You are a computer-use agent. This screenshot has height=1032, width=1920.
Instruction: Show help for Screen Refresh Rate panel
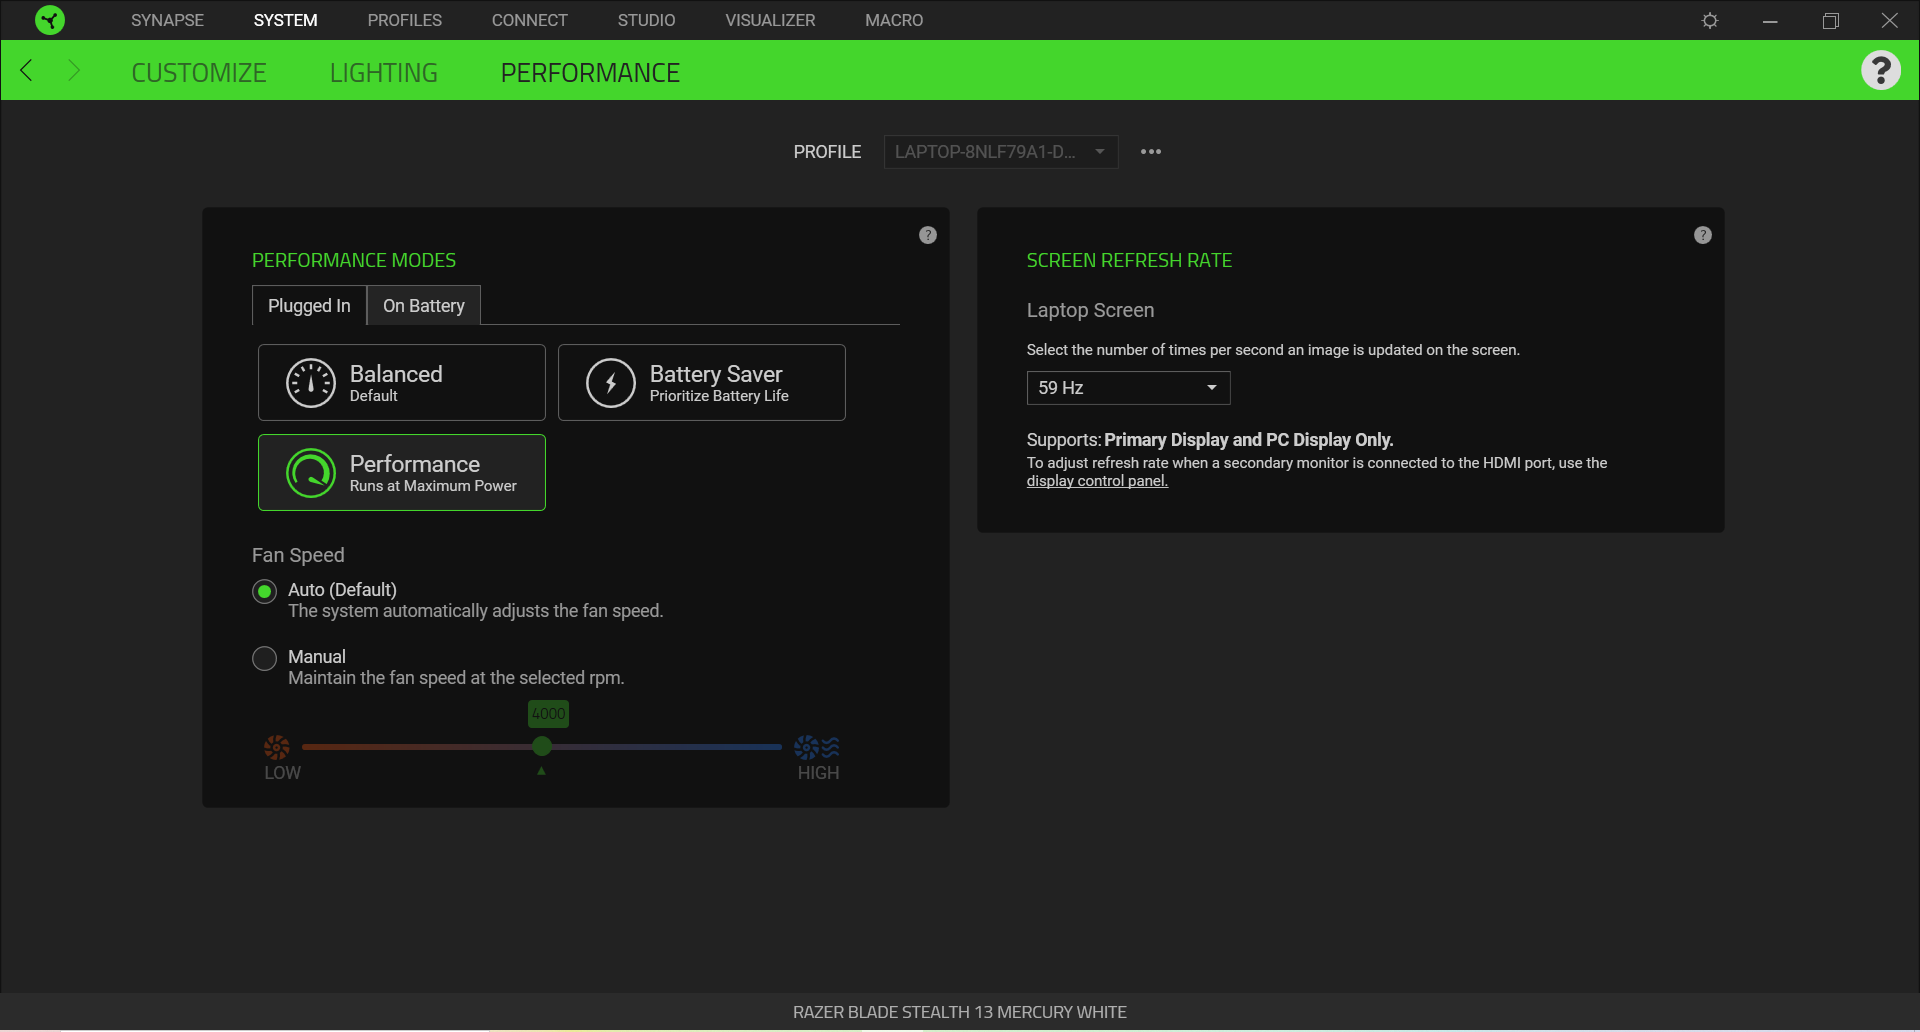point(1703,235)
